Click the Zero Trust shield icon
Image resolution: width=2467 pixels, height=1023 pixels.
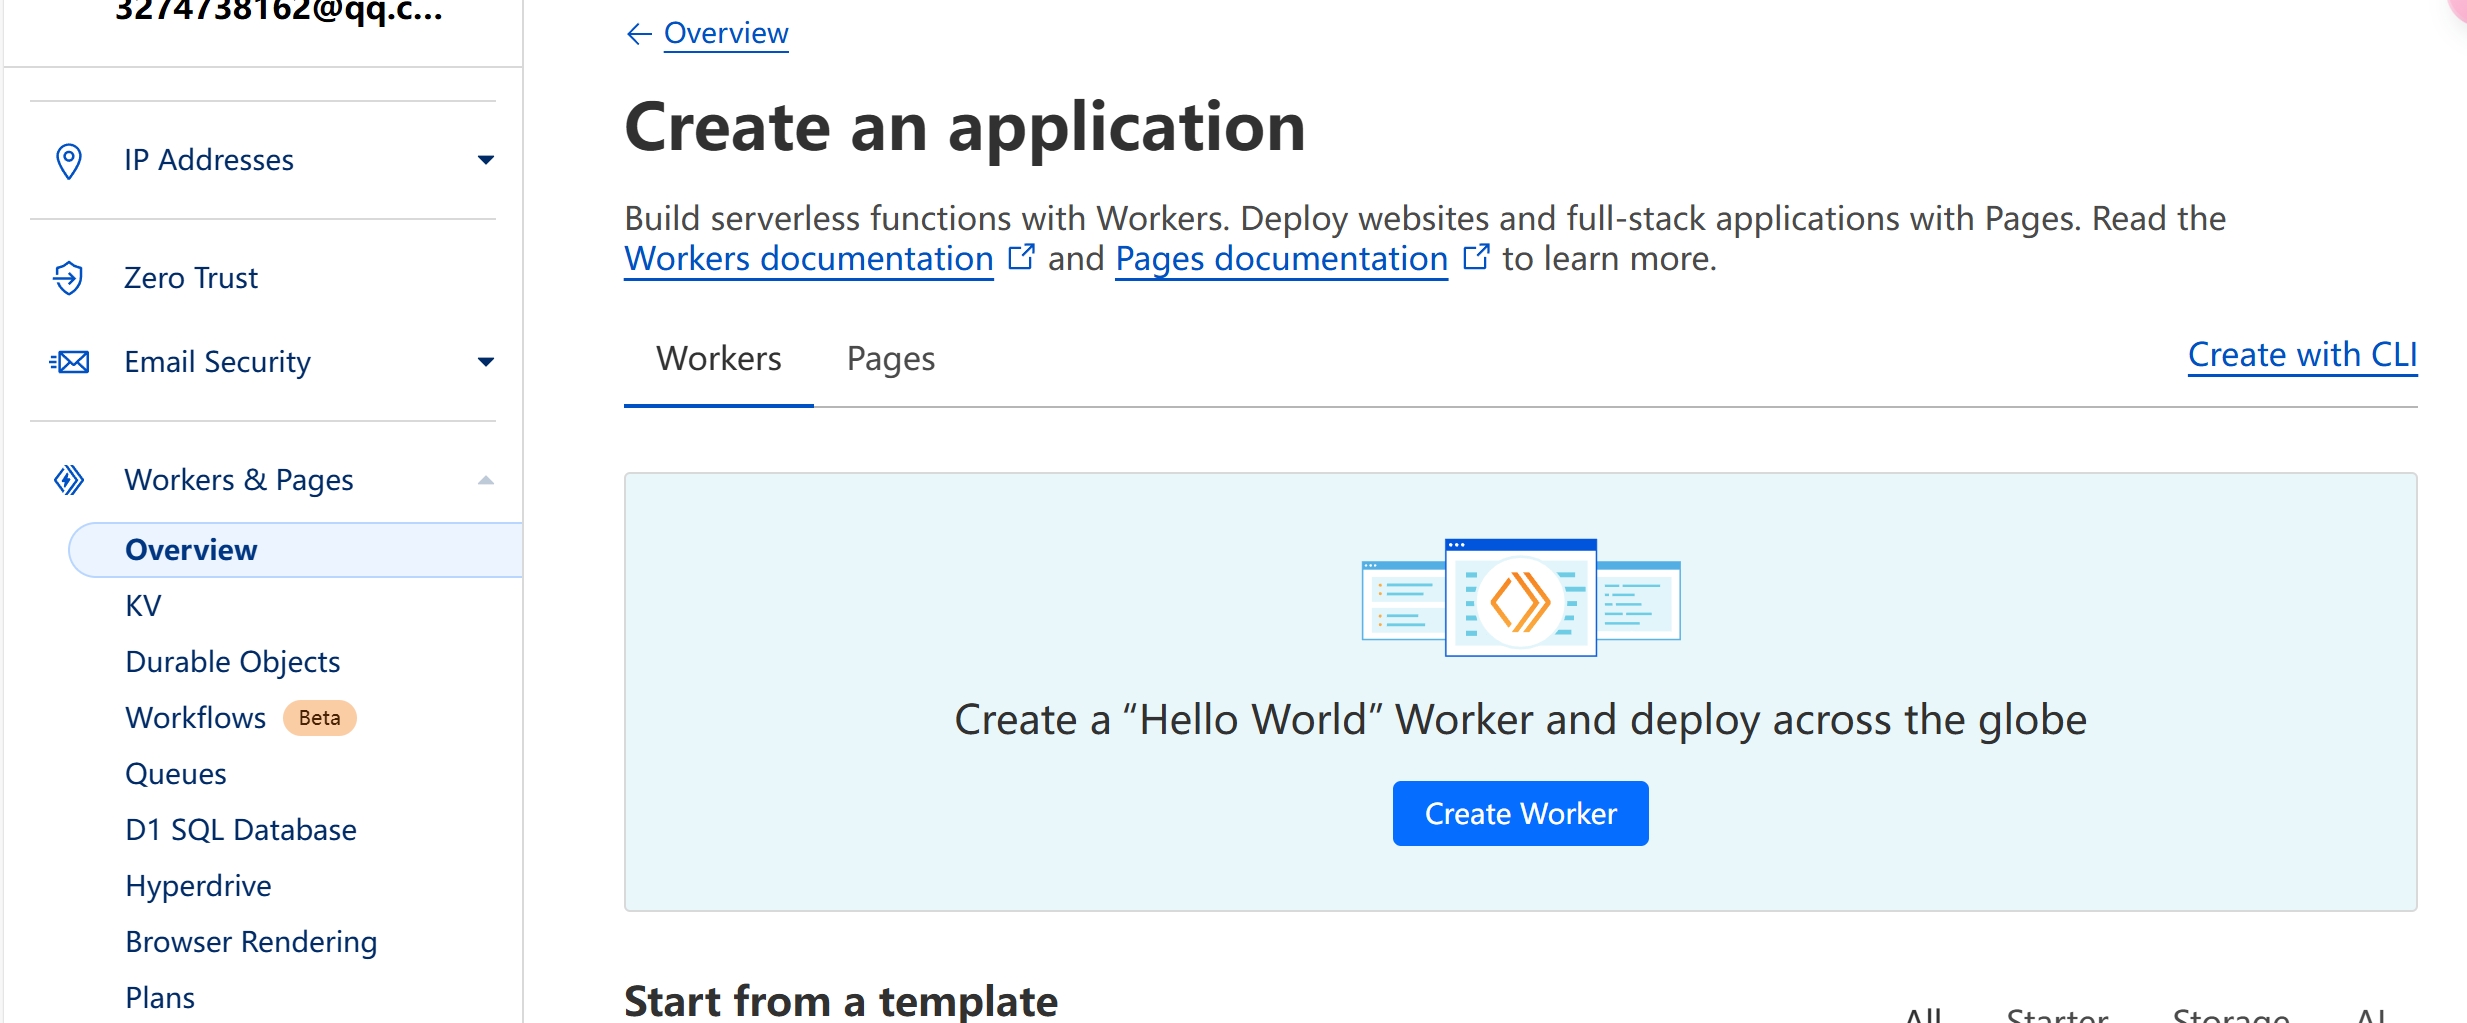pos(68,278)
